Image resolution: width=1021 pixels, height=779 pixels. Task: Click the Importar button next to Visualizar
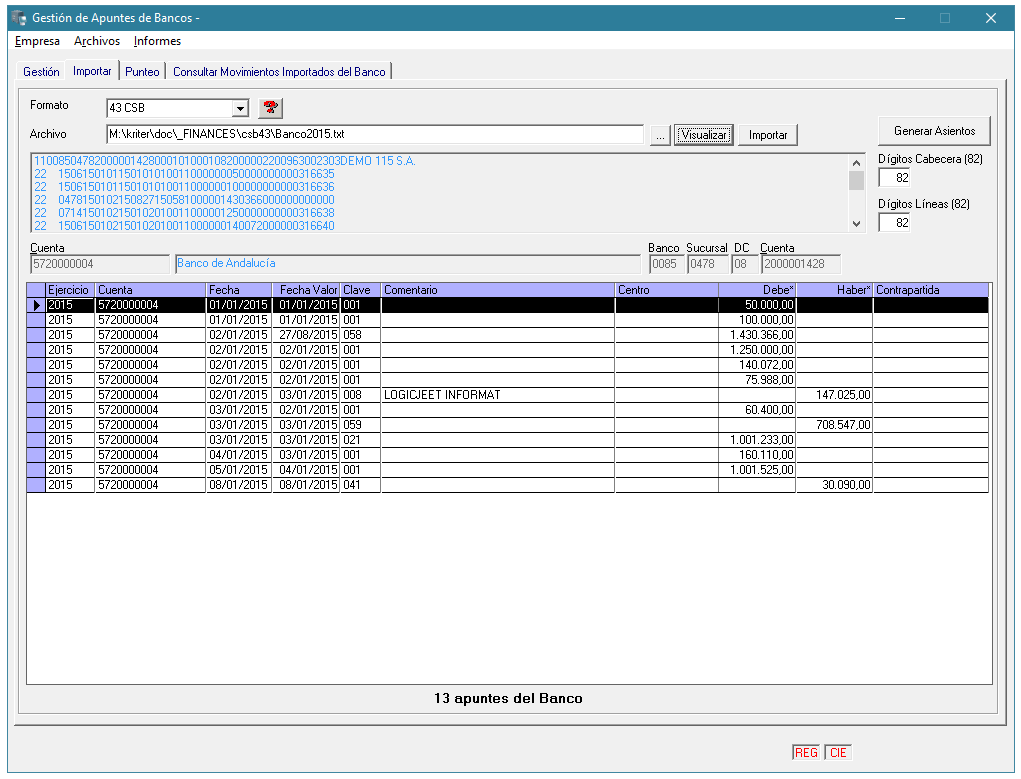tap(768, 135)
